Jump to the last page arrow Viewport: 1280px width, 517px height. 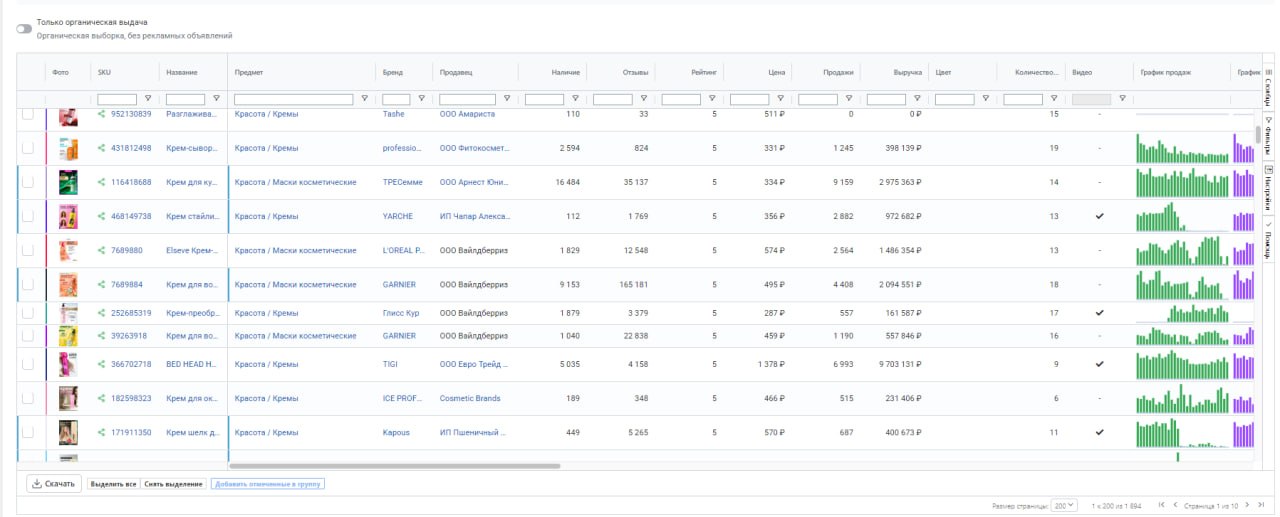[1262, 505]
